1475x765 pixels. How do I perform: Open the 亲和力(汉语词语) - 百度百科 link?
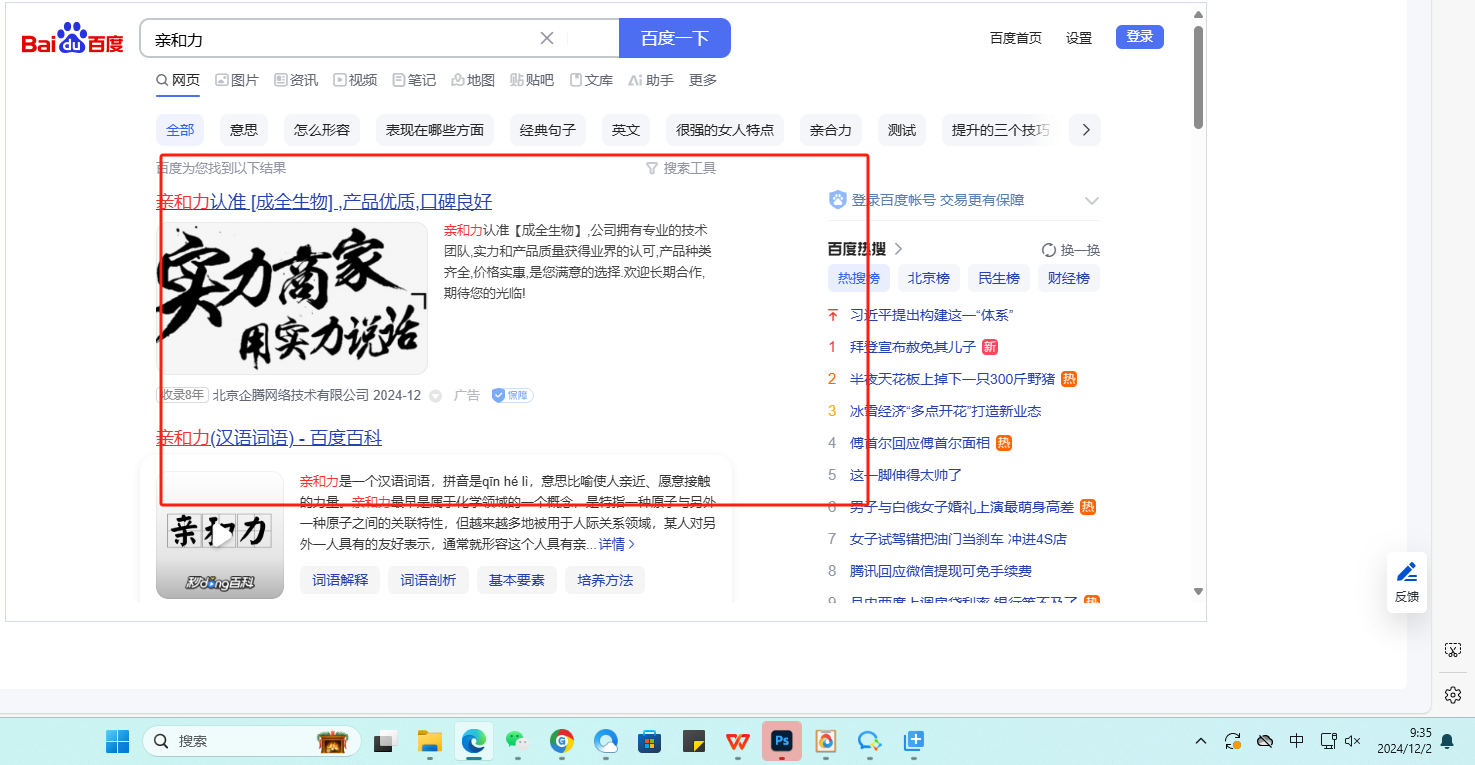coord(269,438)
